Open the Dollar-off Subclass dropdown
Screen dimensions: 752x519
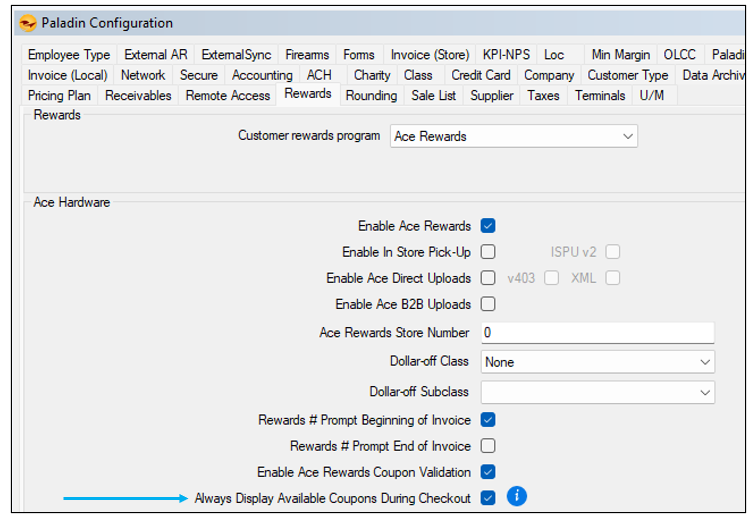(597, 392)
